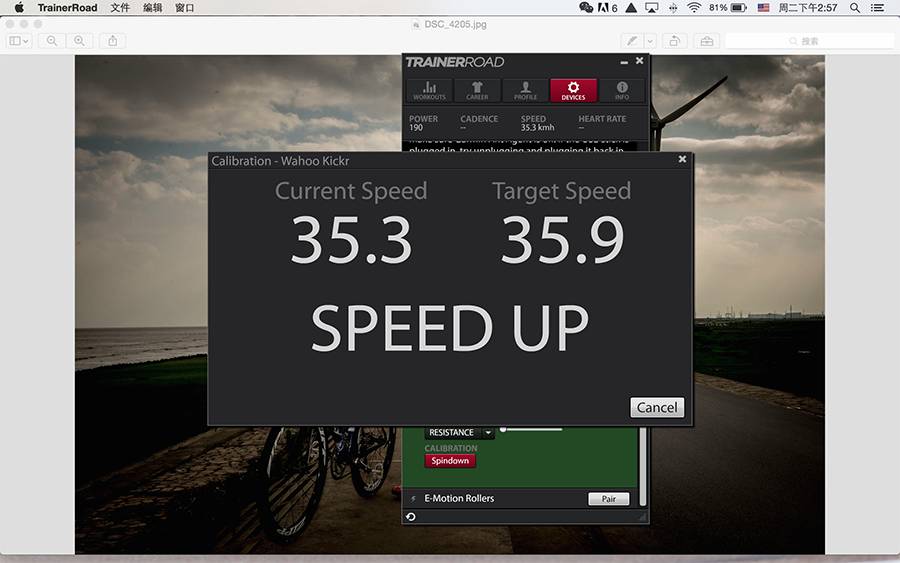Click the Cadence readout
This screenshot has width=900, height=563.
click(x=479, y=123)
